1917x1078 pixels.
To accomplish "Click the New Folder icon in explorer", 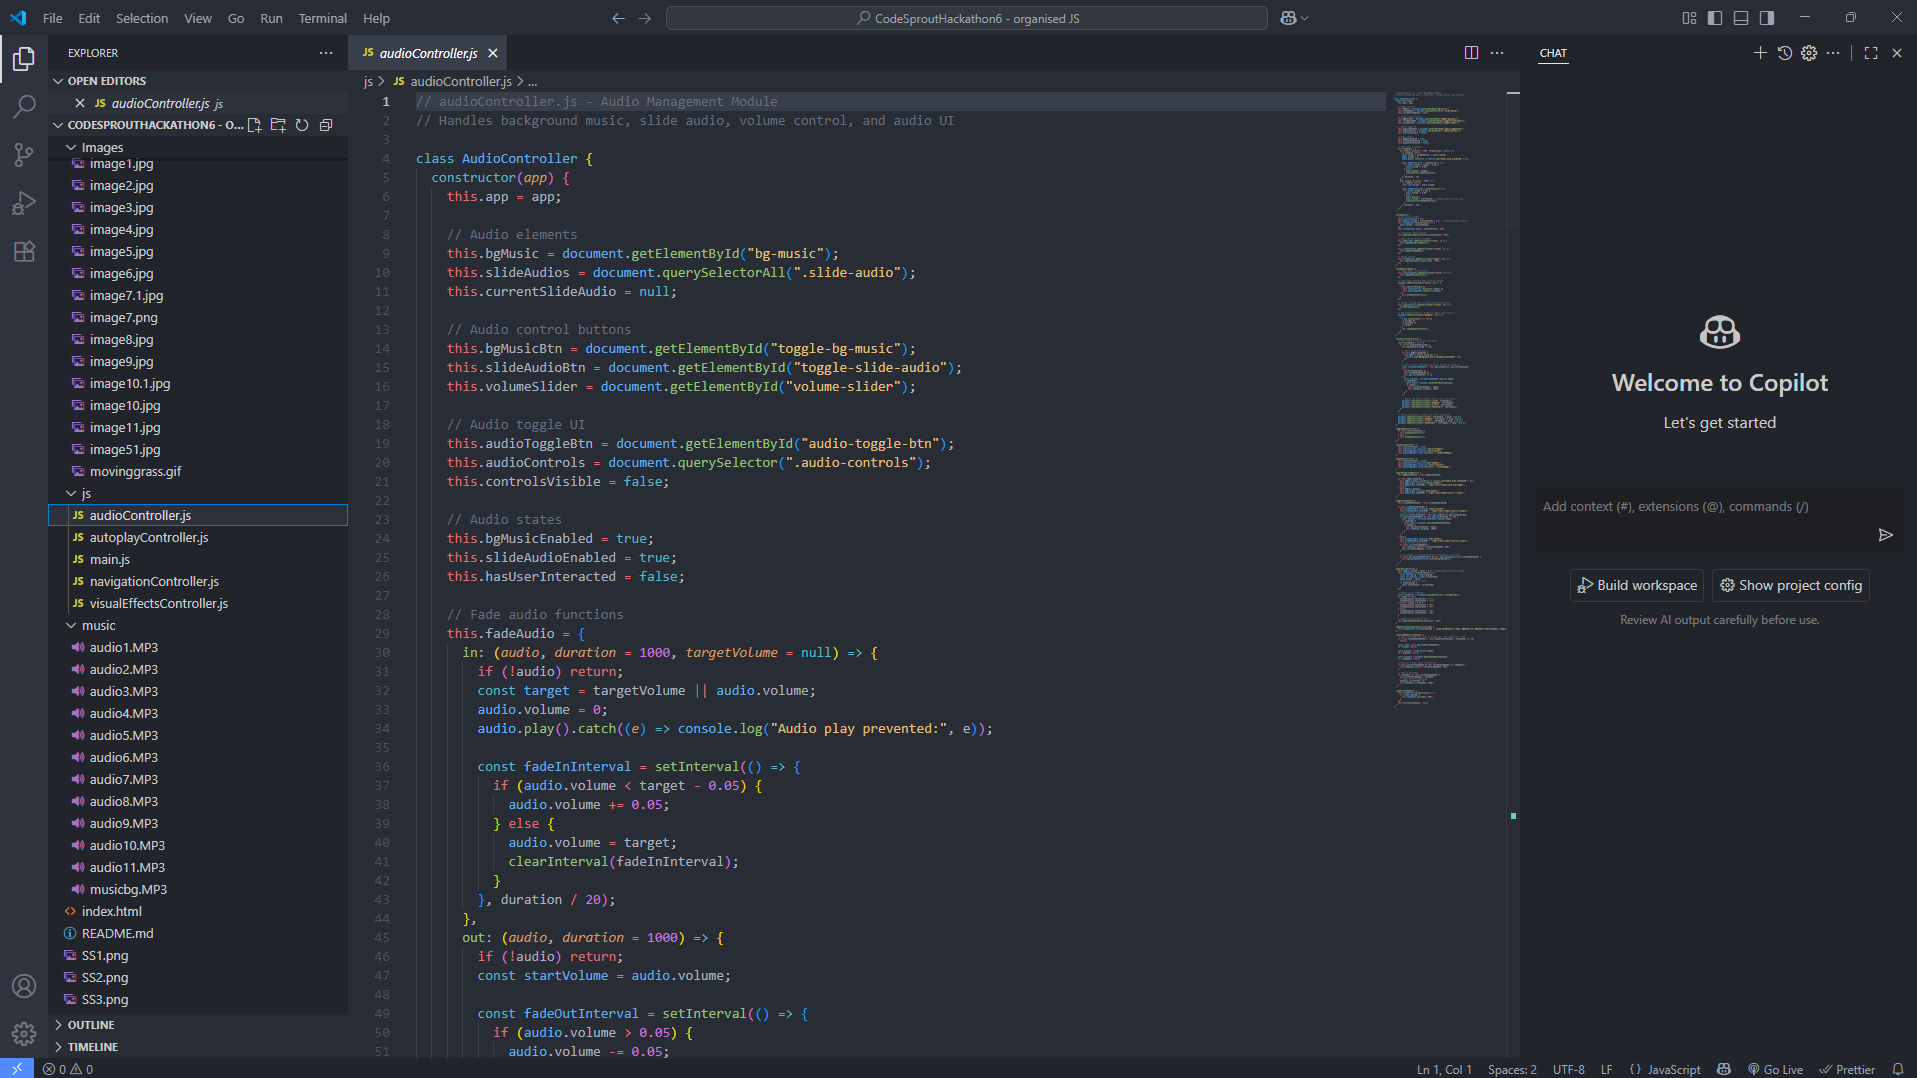I will tap(278, 125).
